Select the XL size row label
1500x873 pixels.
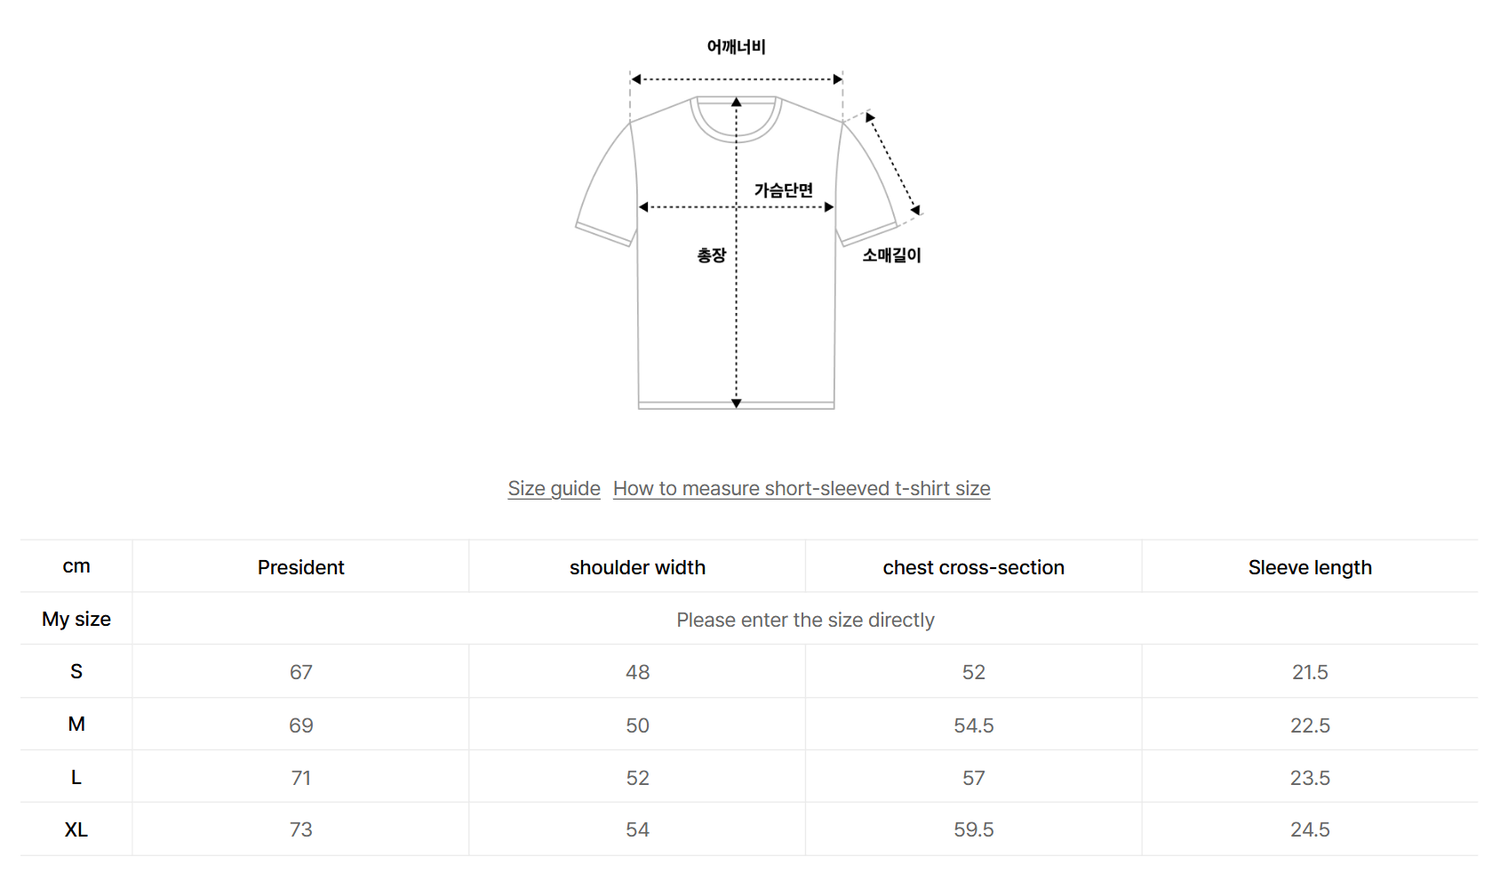tap(76, 830)
